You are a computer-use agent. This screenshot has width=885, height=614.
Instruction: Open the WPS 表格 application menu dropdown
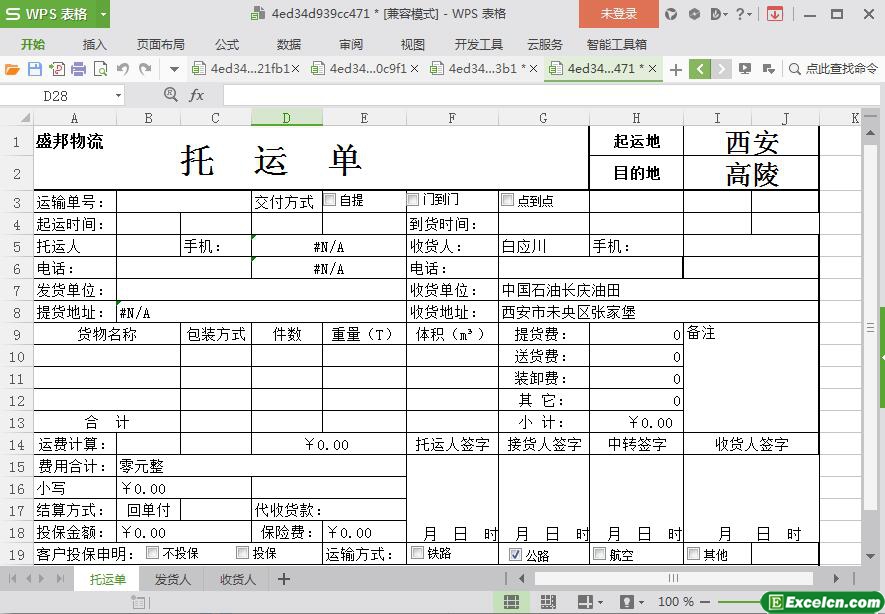coord(102,14)
